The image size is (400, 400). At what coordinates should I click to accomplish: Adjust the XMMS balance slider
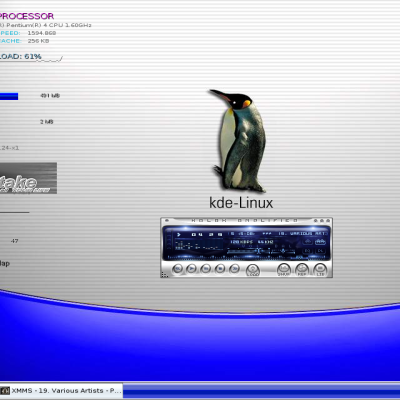click(283, 251)
